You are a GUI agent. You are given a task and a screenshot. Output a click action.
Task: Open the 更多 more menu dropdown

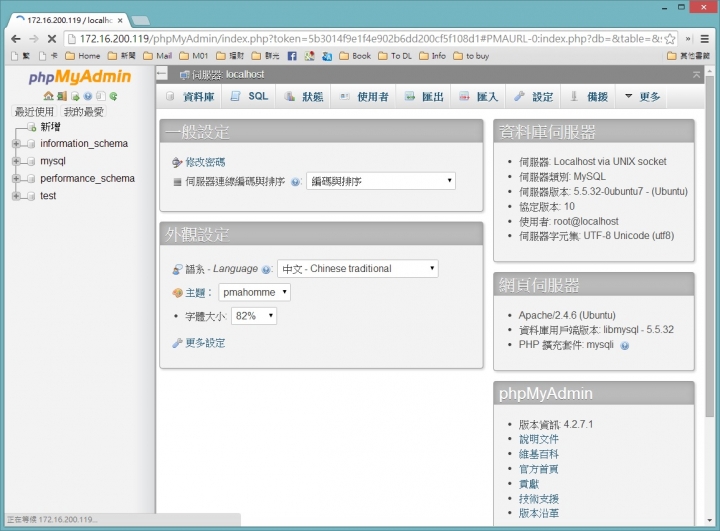coord(643,96)
